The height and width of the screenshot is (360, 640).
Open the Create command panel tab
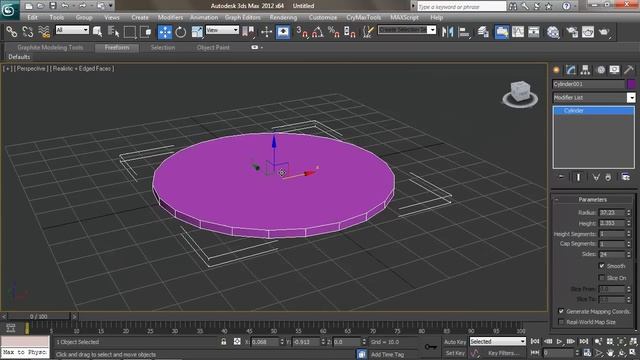click(556, 70)
